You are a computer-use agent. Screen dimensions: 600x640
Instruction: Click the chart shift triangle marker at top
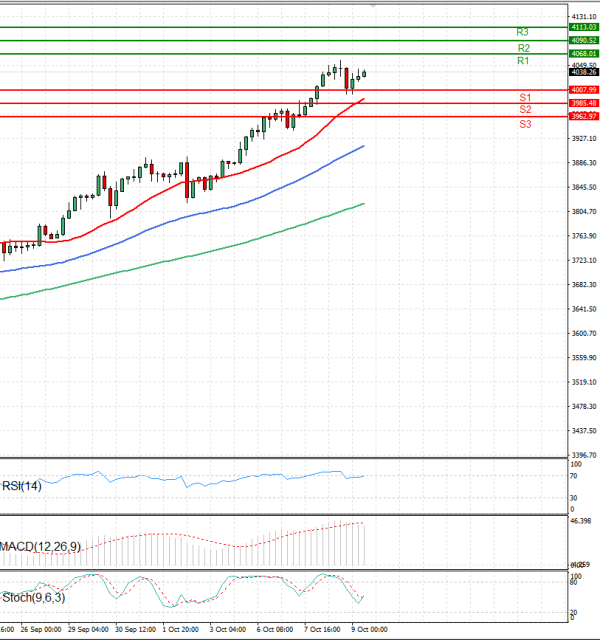click(373, 5)
